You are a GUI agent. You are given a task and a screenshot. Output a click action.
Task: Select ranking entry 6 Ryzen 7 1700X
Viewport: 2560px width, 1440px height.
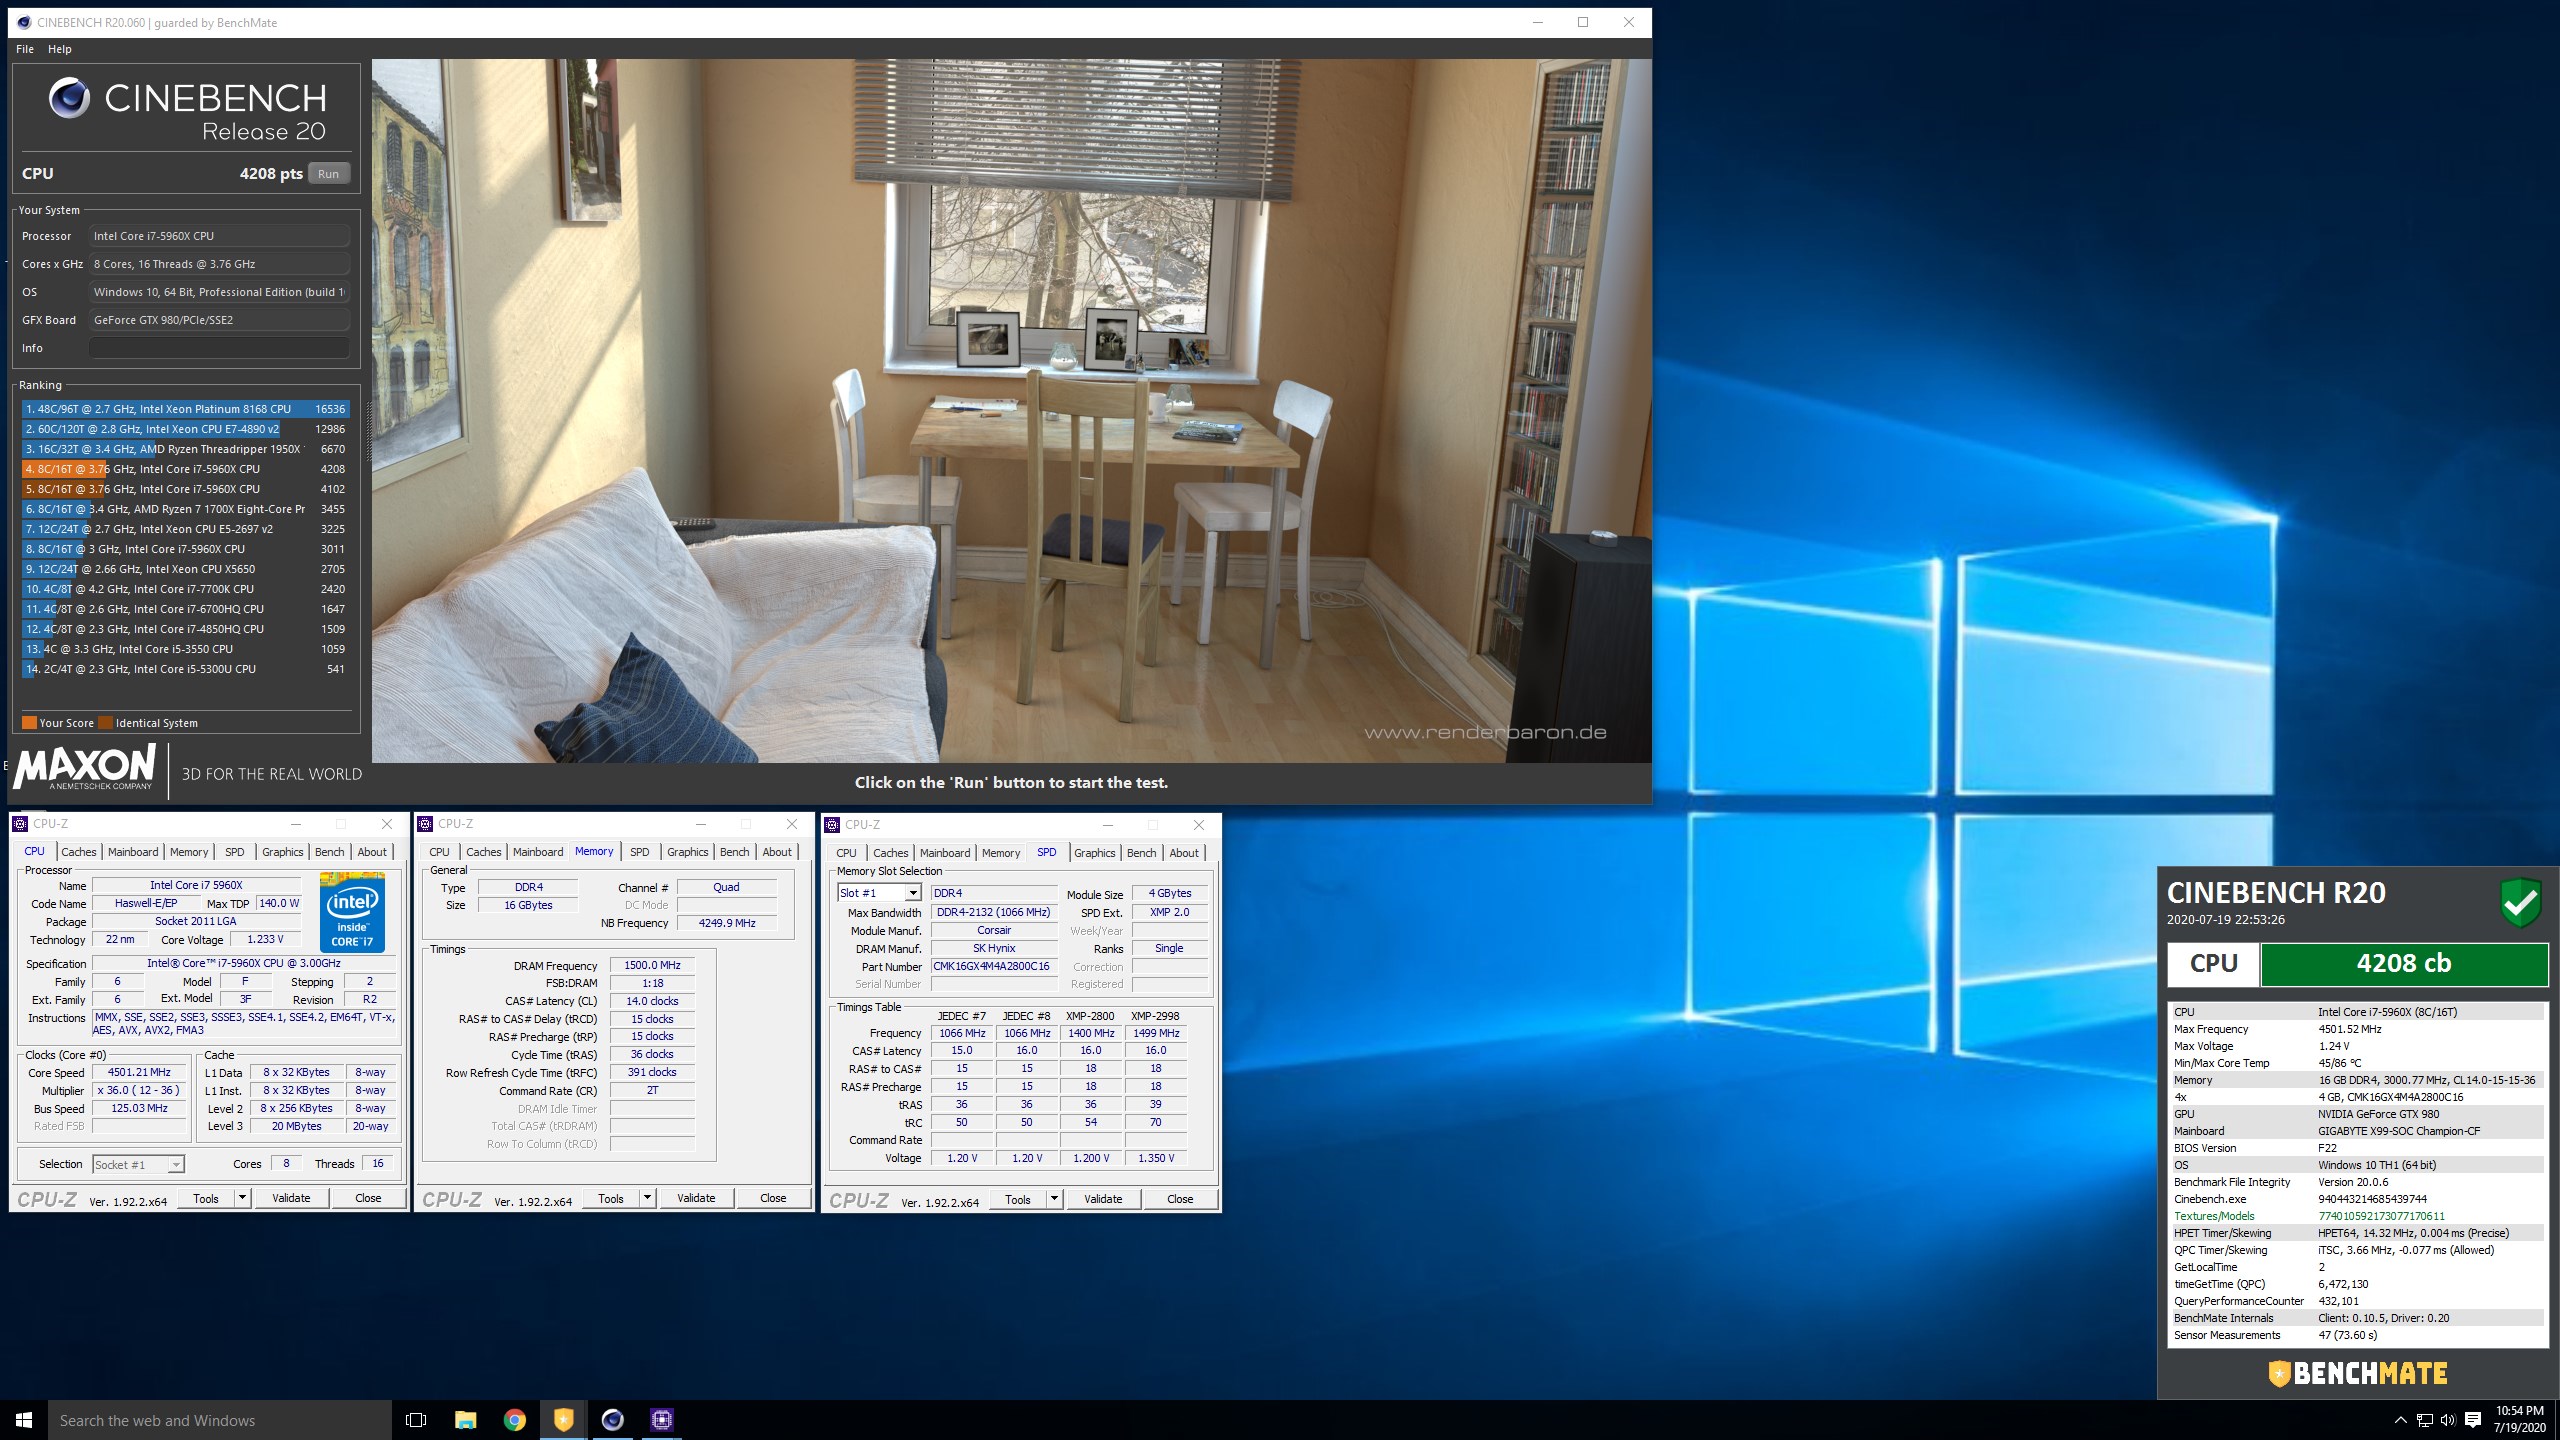click(185, 509)
